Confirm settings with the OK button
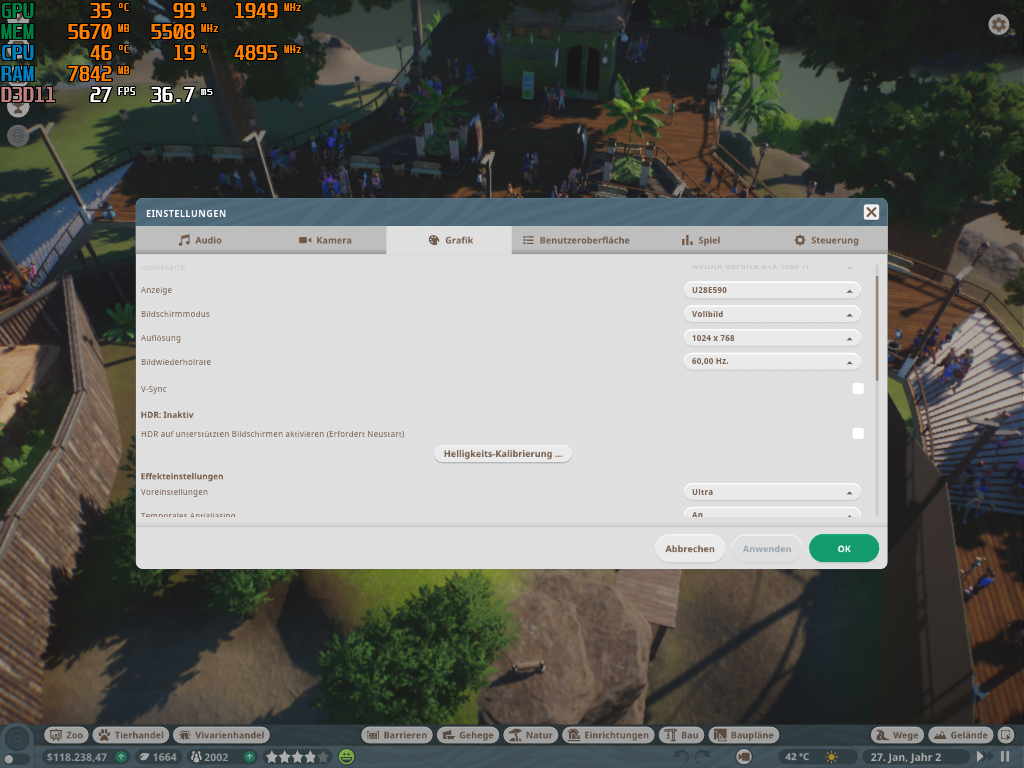The height and width of the screenshot is (768, 1024). [844, 549]
